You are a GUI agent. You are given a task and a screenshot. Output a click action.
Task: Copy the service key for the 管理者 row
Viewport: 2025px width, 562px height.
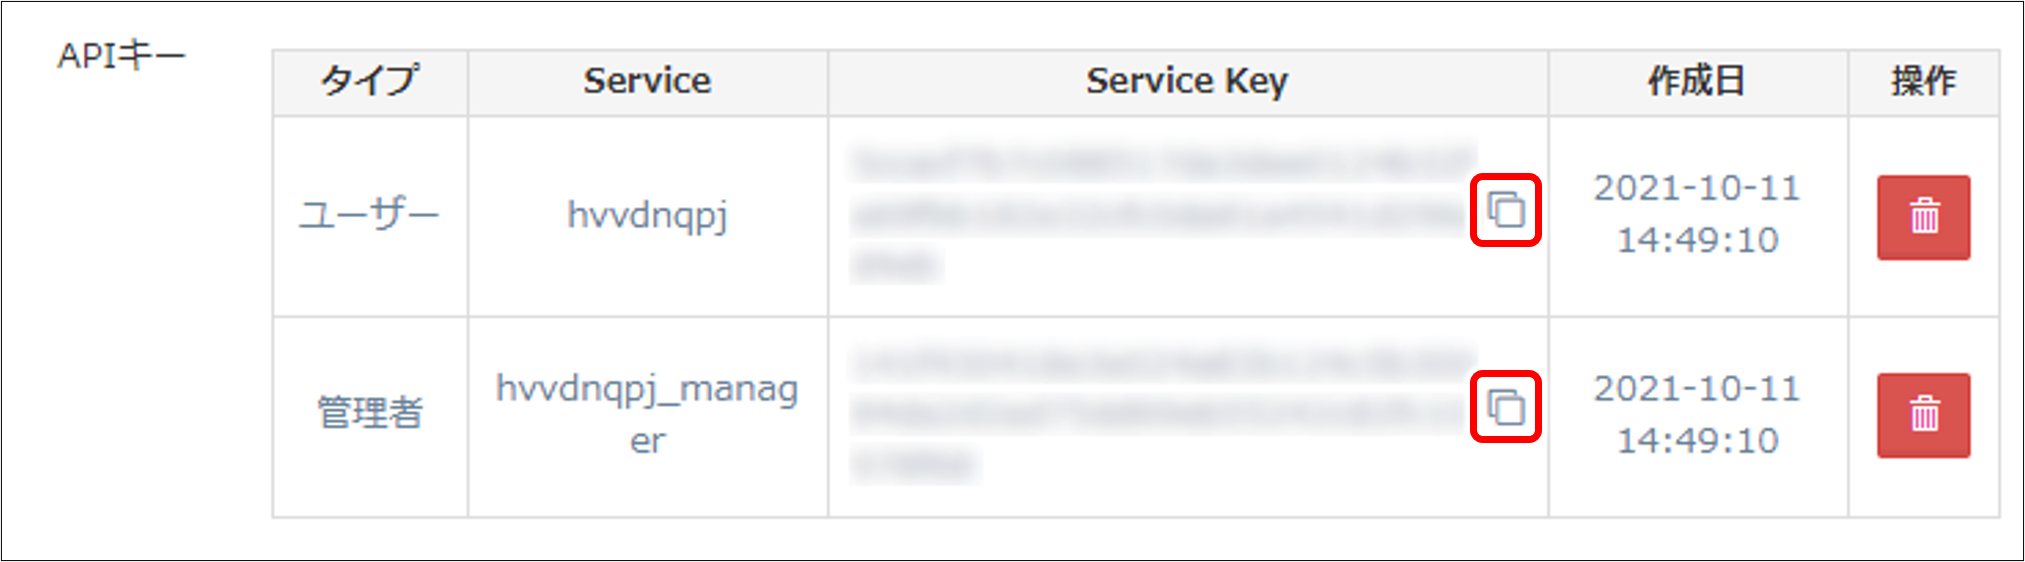(x=1505, y=407)
